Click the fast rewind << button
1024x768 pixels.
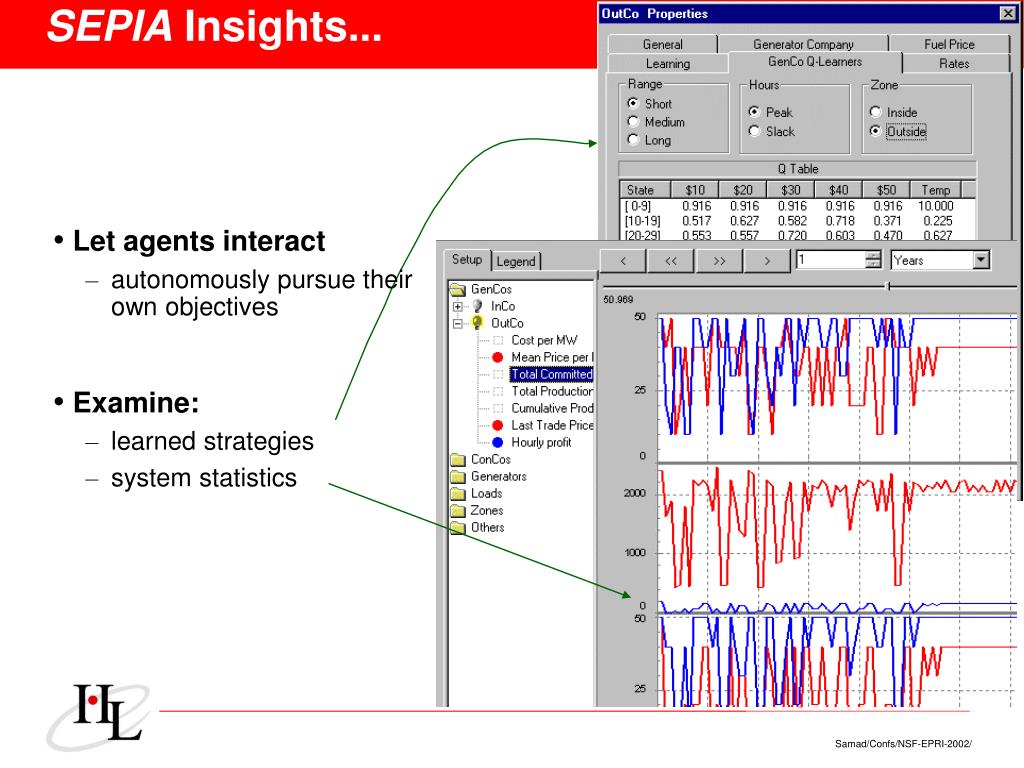tap(671, 261)
